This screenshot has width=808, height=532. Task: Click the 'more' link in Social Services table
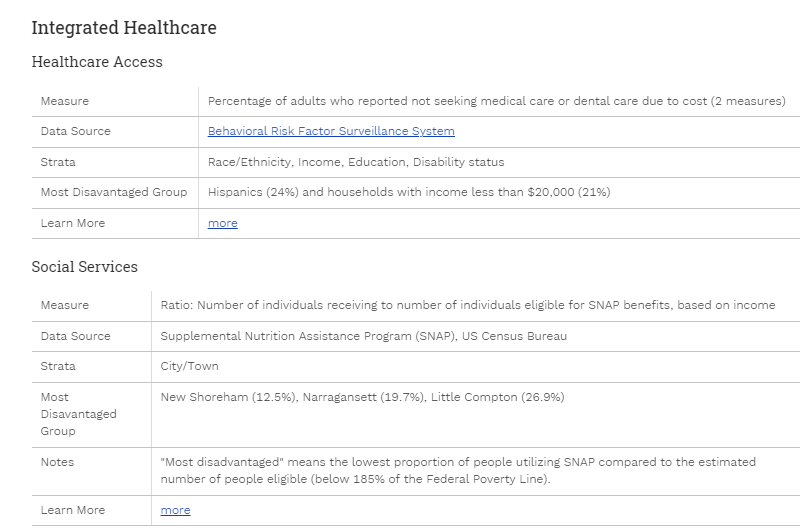point(175,510)
